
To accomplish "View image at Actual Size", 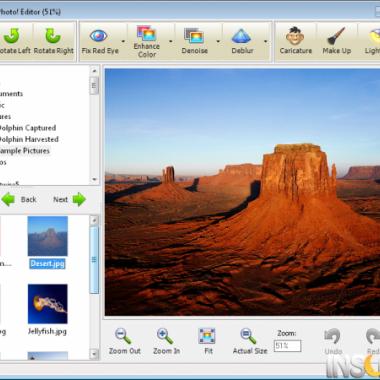I will (x=250, y=341).
